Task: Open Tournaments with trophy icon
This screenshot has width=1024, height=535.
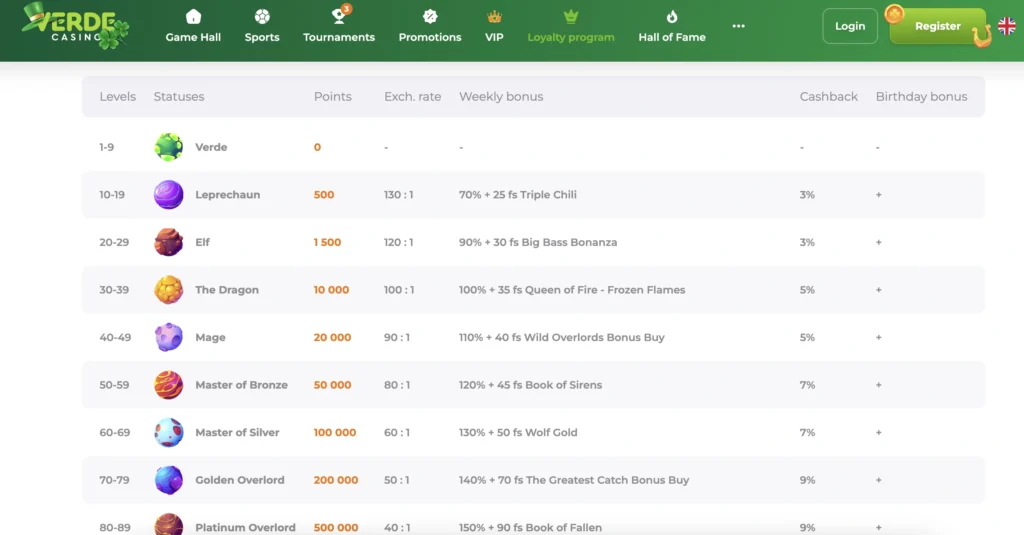Action: click(x=339, y=27)
